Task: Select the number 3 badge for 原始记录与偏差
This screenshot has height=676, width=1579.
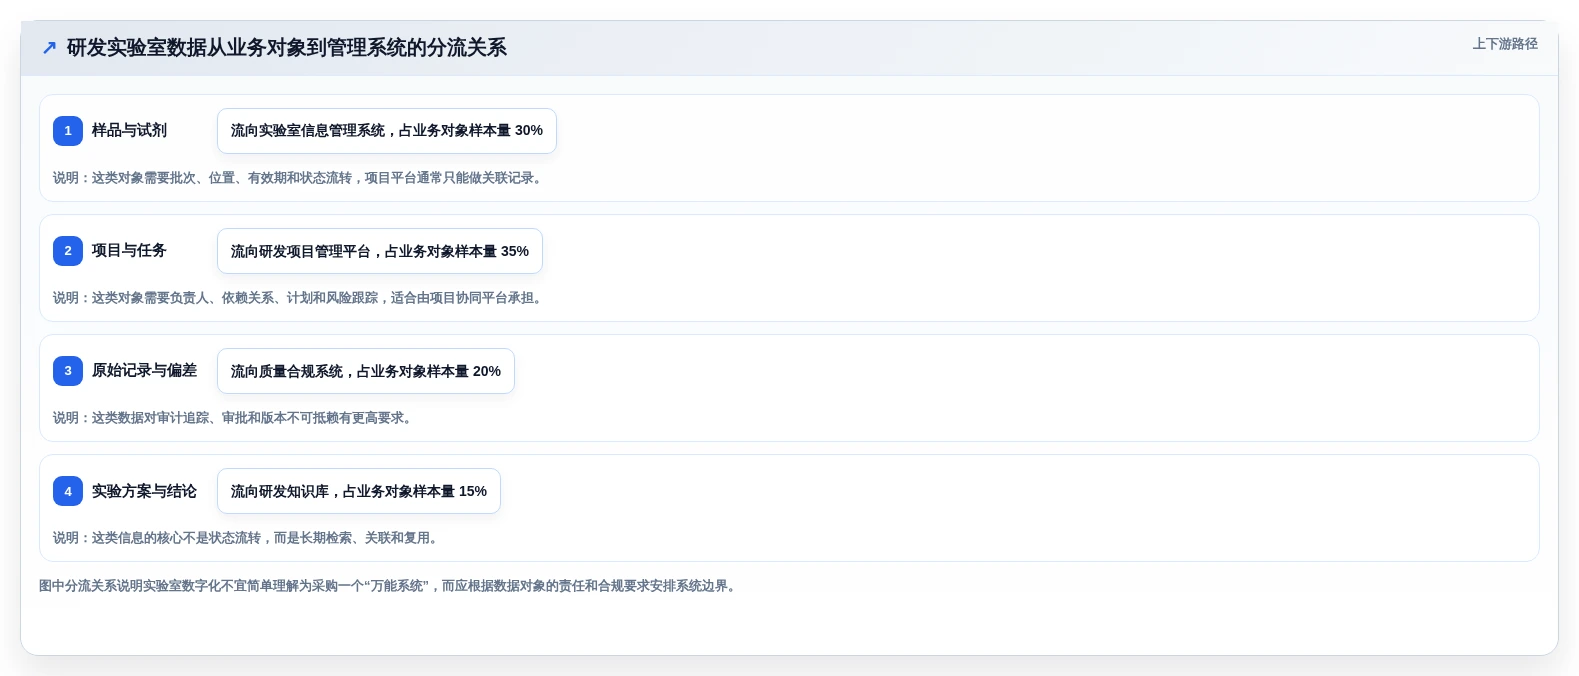Action: [x=68, y=370]
